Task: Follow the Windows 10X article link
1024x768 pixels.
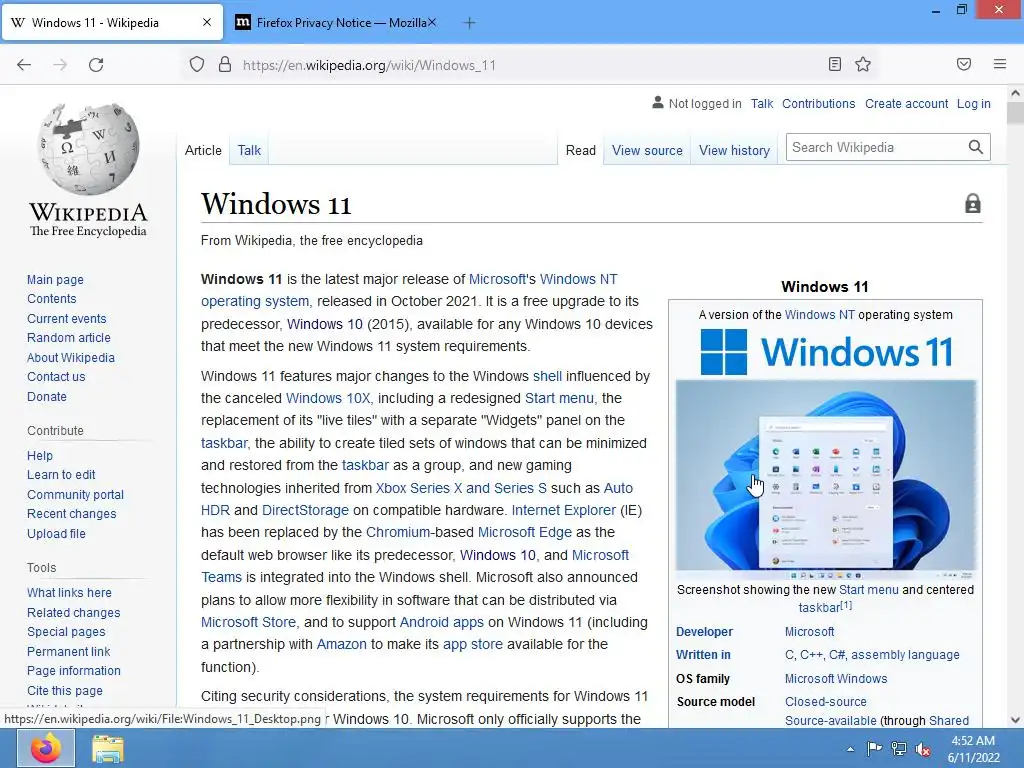Action: pyautogui.click(x=328, y=398)
